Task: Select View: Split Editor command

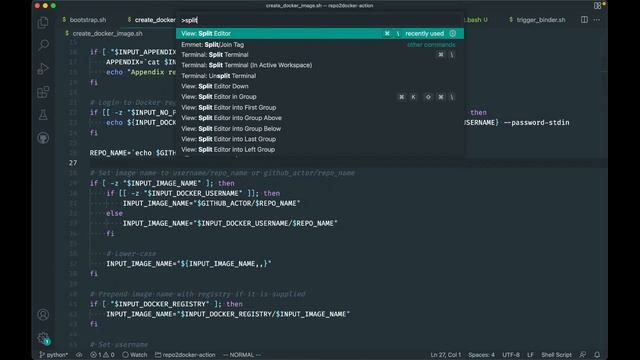Action: pyautogui.click(x=320, y=33)
